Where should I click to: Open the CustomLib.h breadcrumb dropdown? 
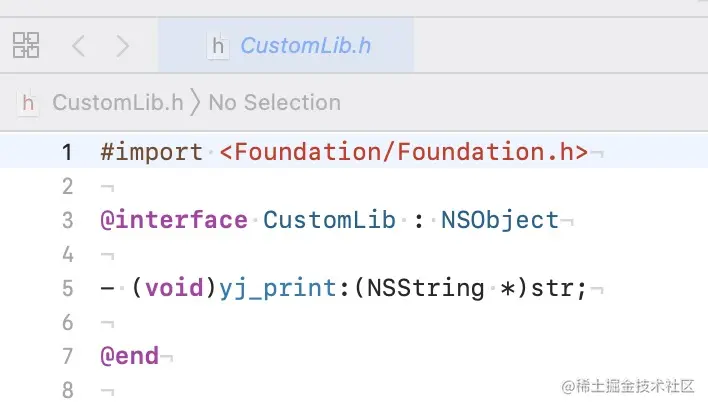click(x=117, y=102)
